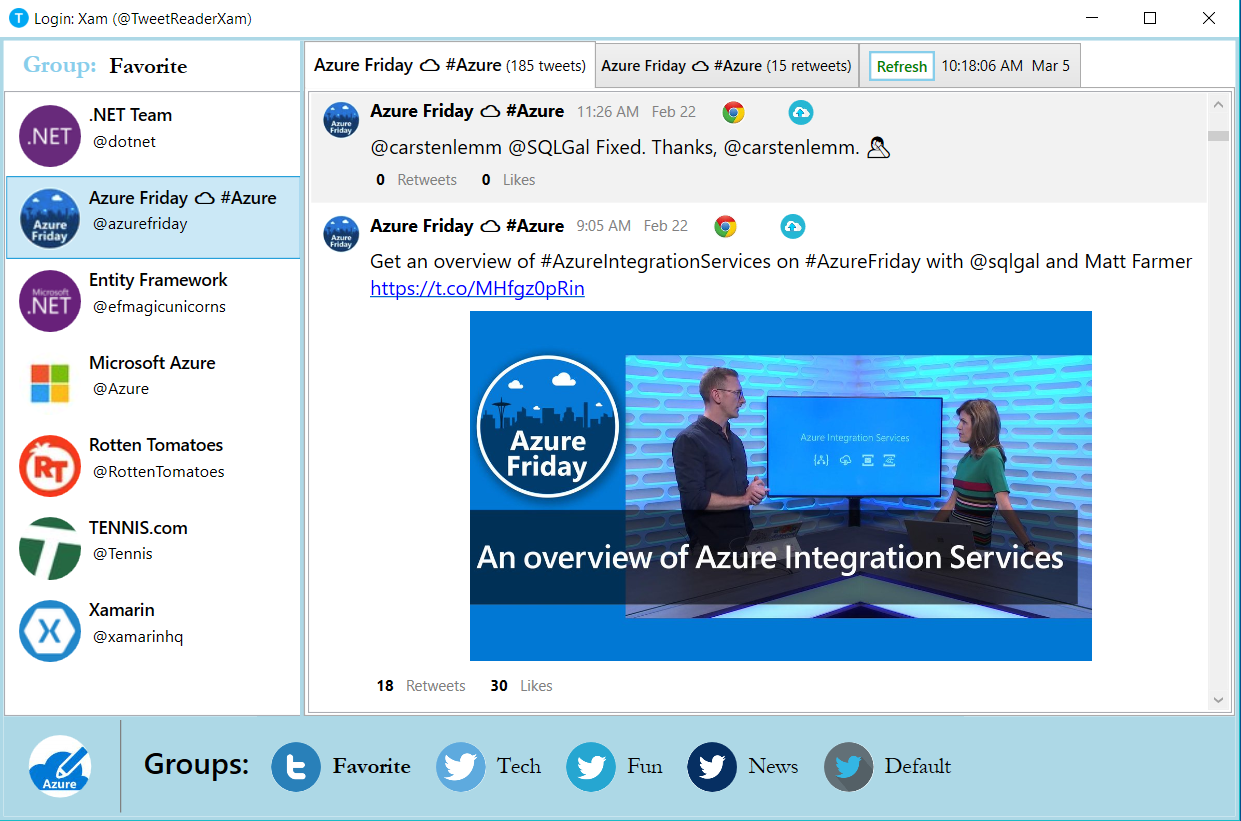Click the '9:05 AM Feb 22' timestamp
The image size is (1241, 821).
[632, 226]
